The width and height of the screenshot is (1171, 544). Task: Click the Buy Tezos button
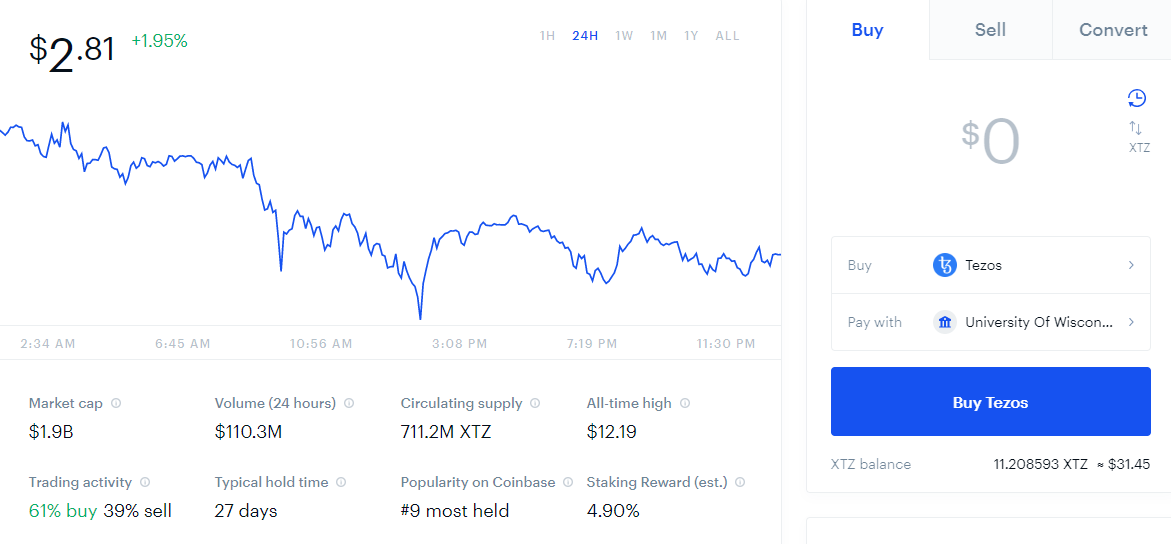(x=990, y=401)
